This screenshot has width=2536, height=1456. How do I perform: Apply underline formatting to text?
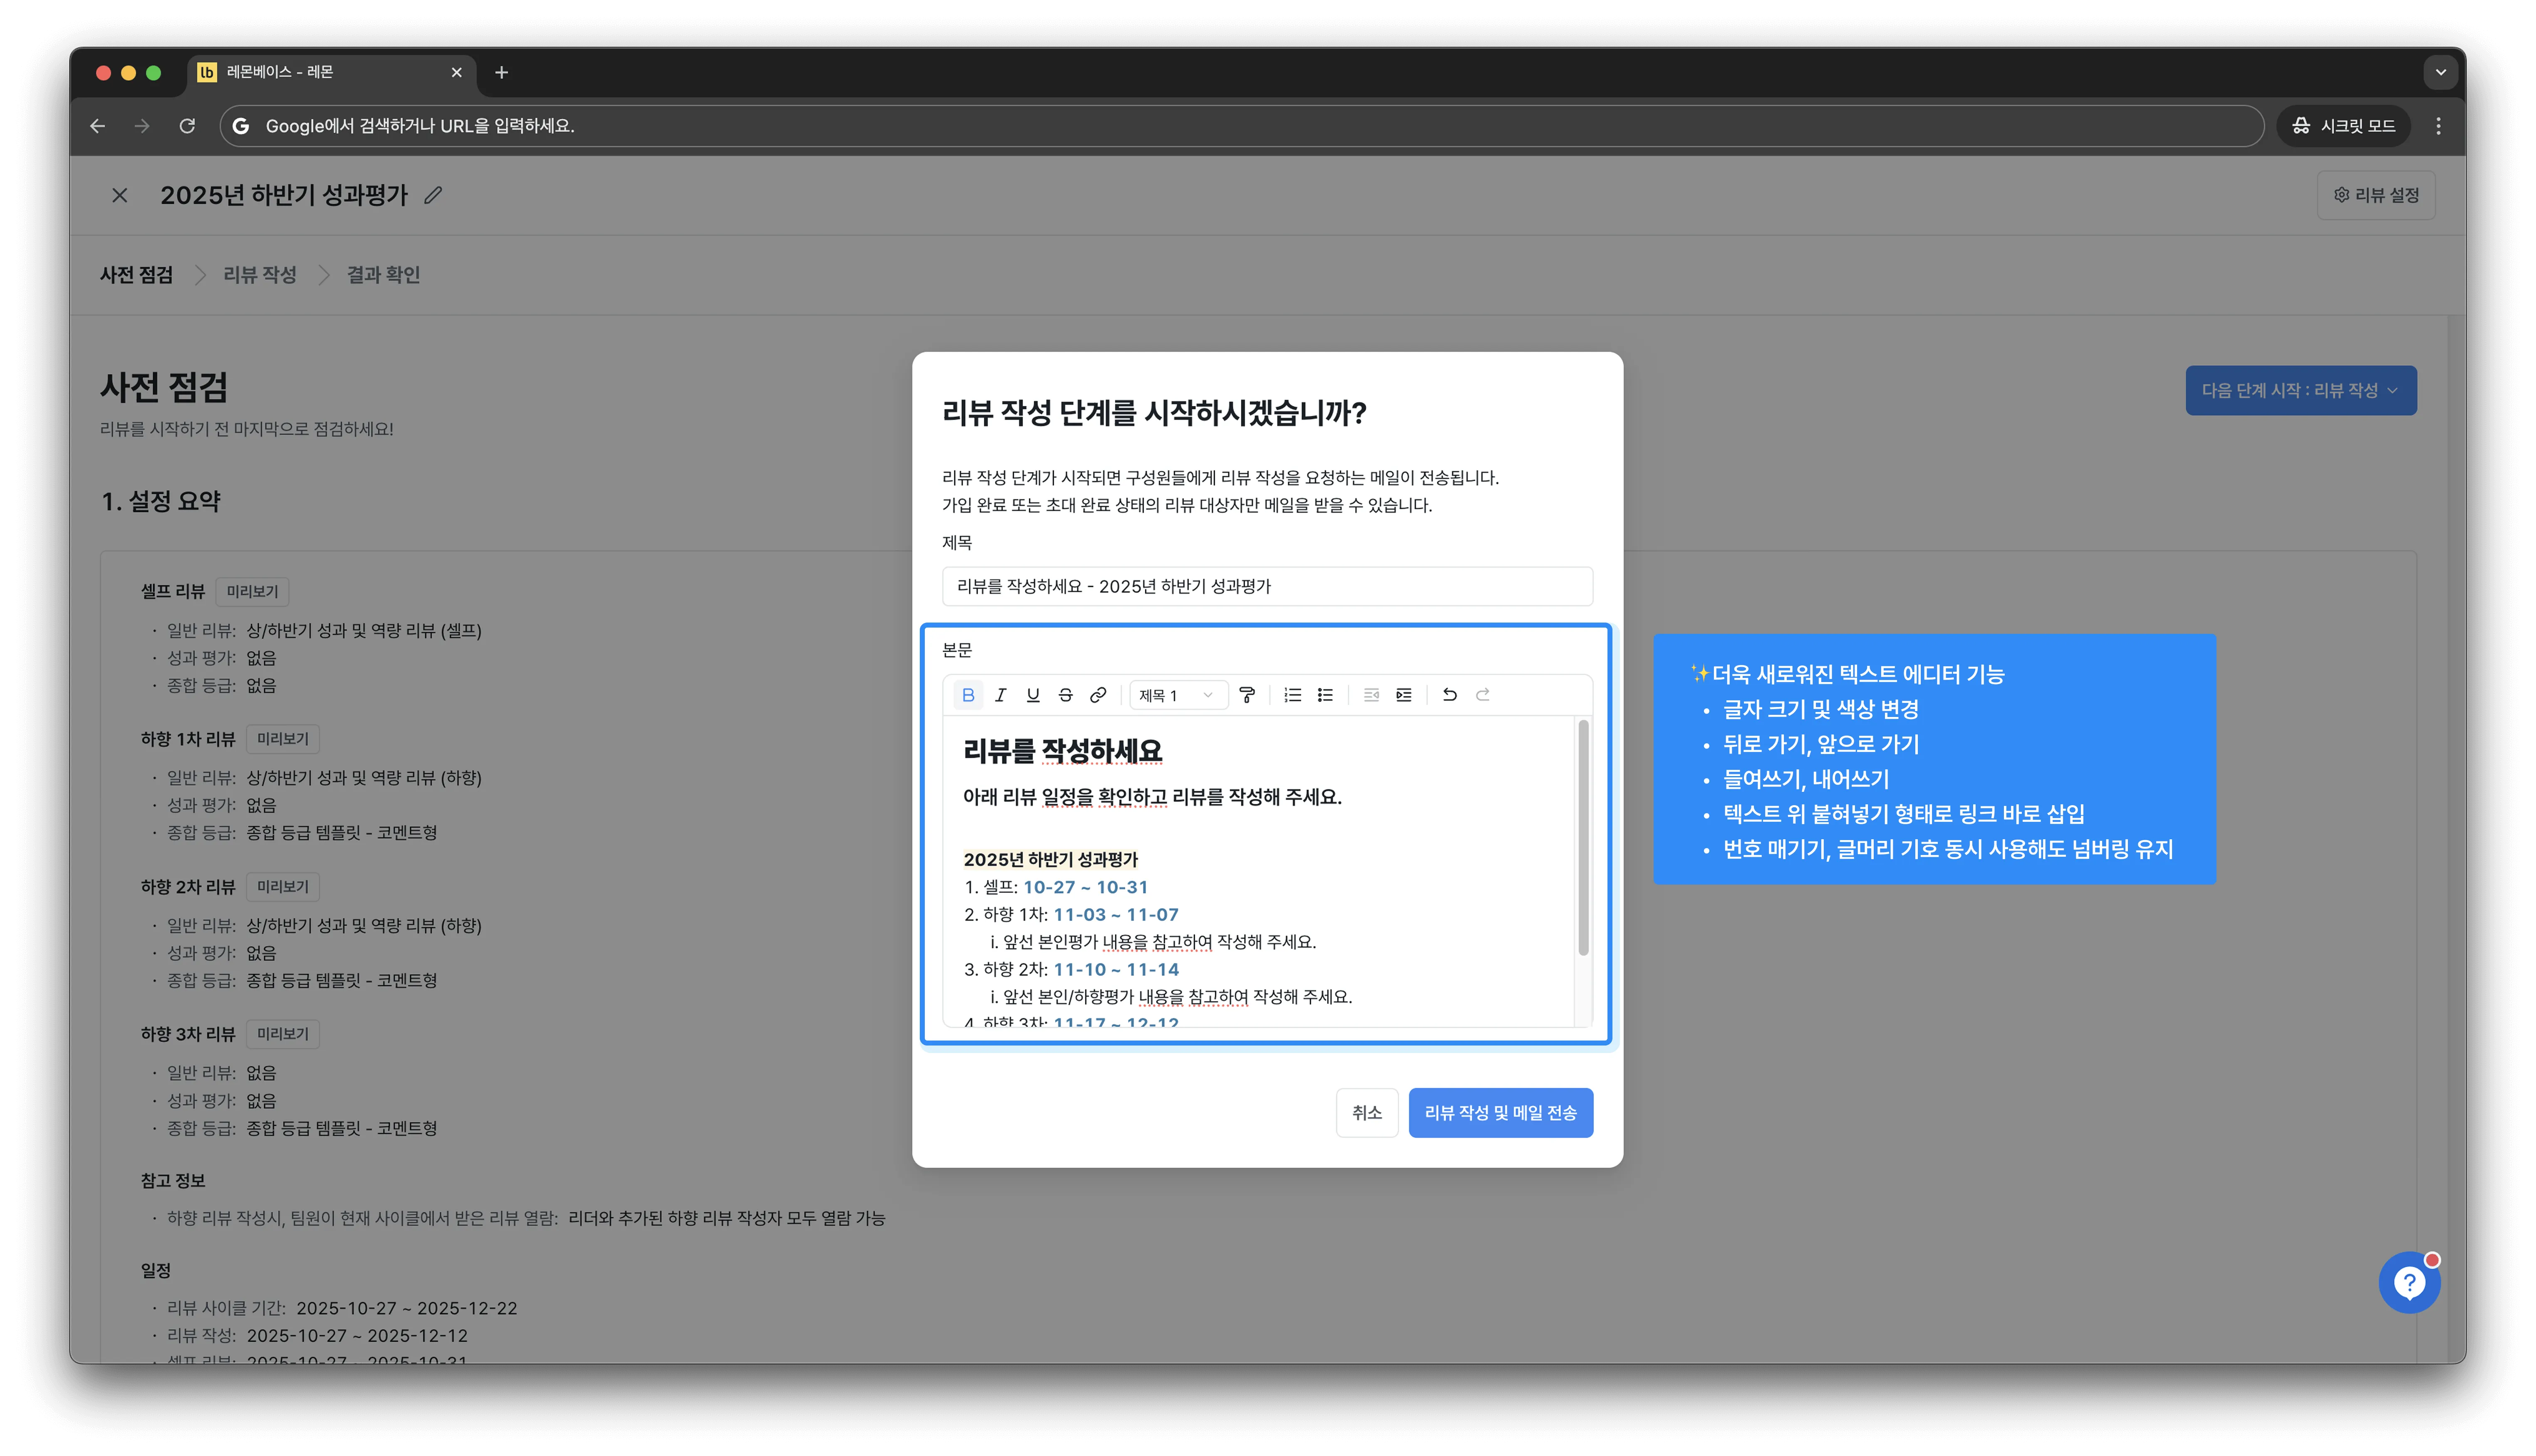click(1033, 695)
